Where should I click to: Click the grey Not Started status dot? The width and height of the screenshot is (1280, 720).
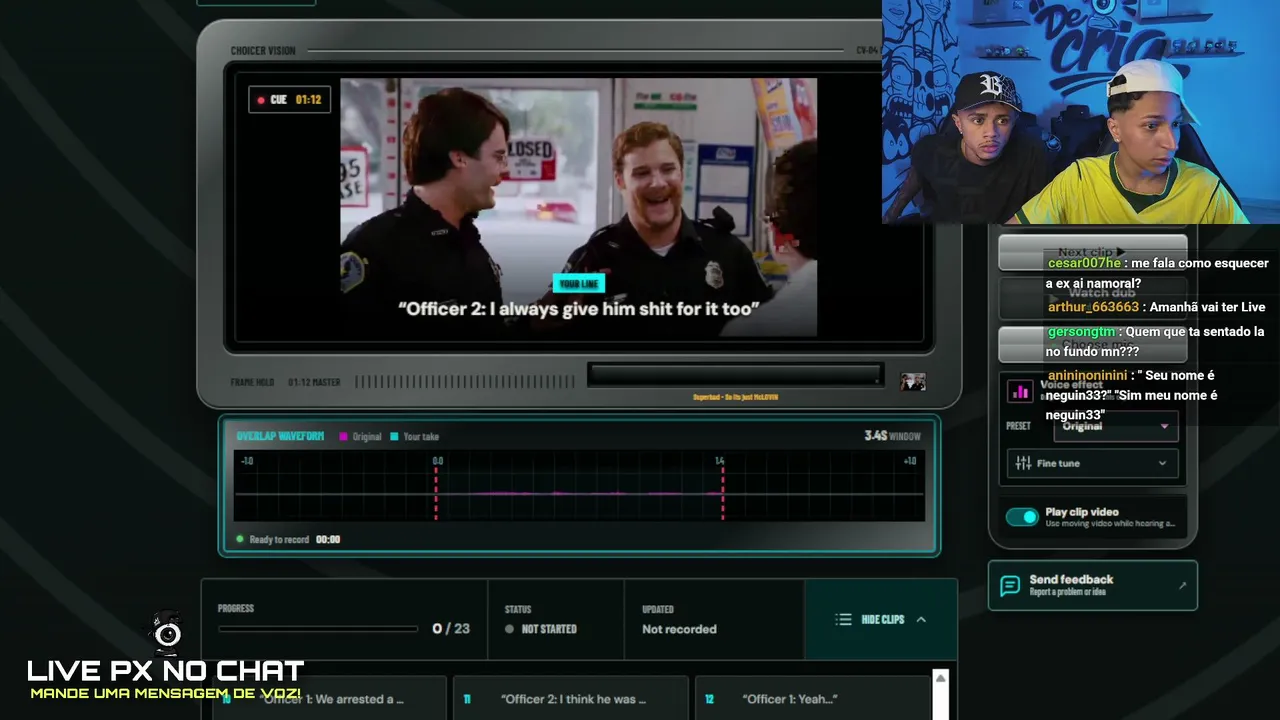click(x=509, y=629)
